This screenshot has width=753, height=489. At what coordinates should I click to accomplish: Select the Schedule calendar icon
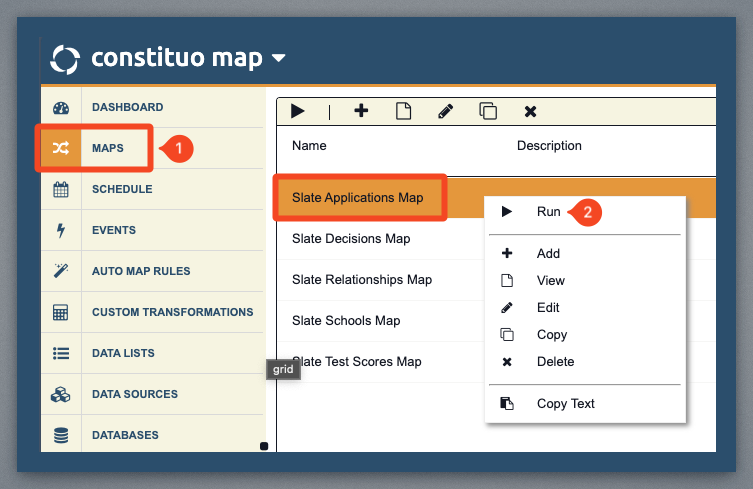[61, 189]
